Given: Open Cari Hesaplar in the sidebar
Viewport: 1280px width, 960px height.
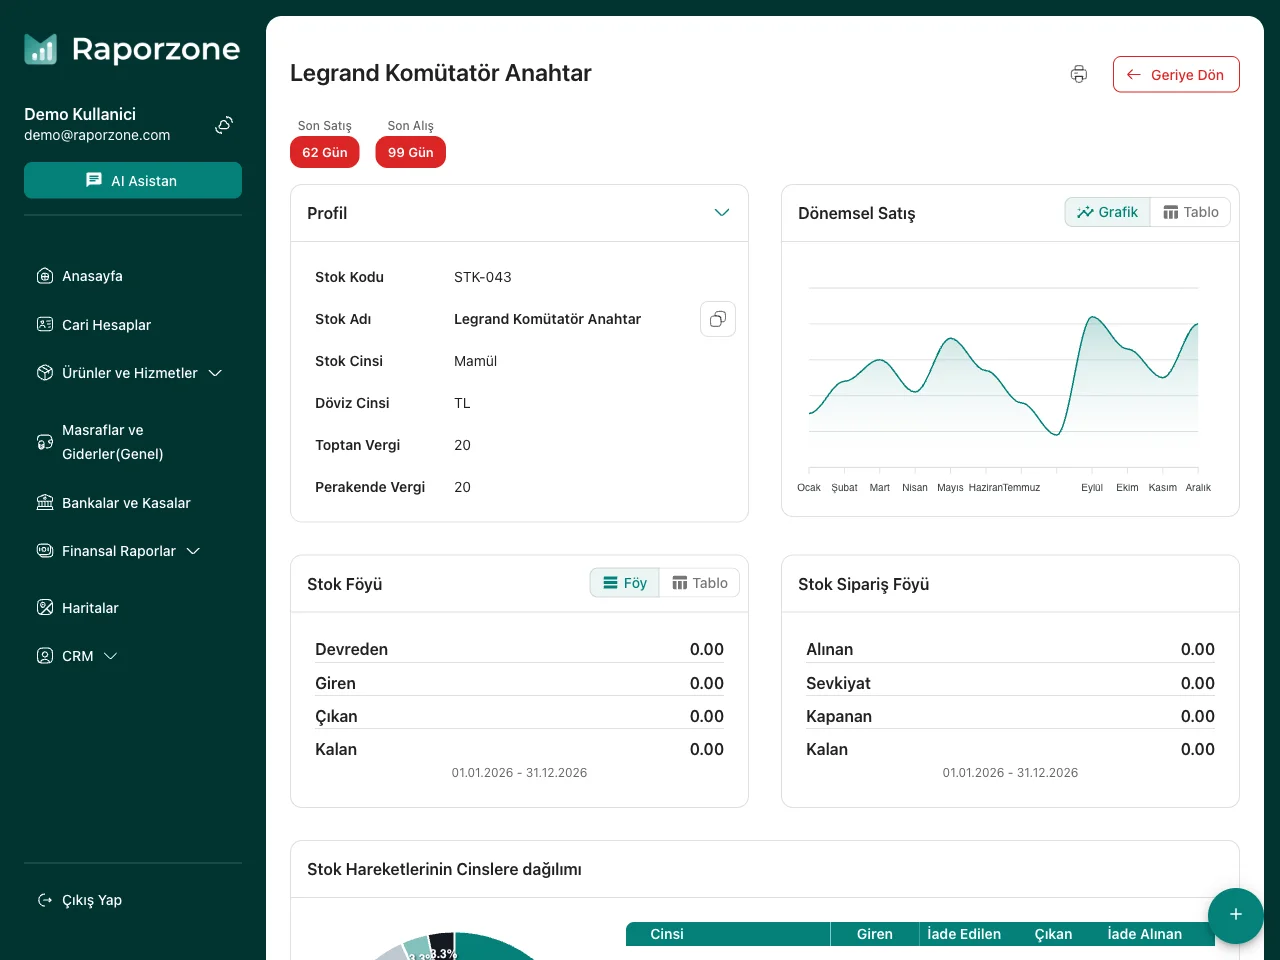Looking at the screenshot, I should [106, 325].
